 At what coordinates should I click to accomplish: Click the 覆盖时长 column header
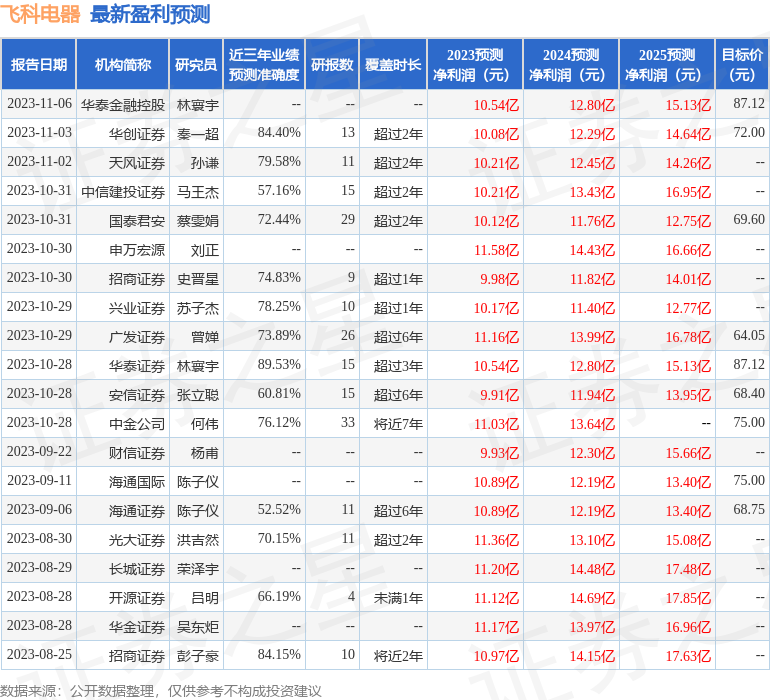pyautogui.click(x=393, y=64)
